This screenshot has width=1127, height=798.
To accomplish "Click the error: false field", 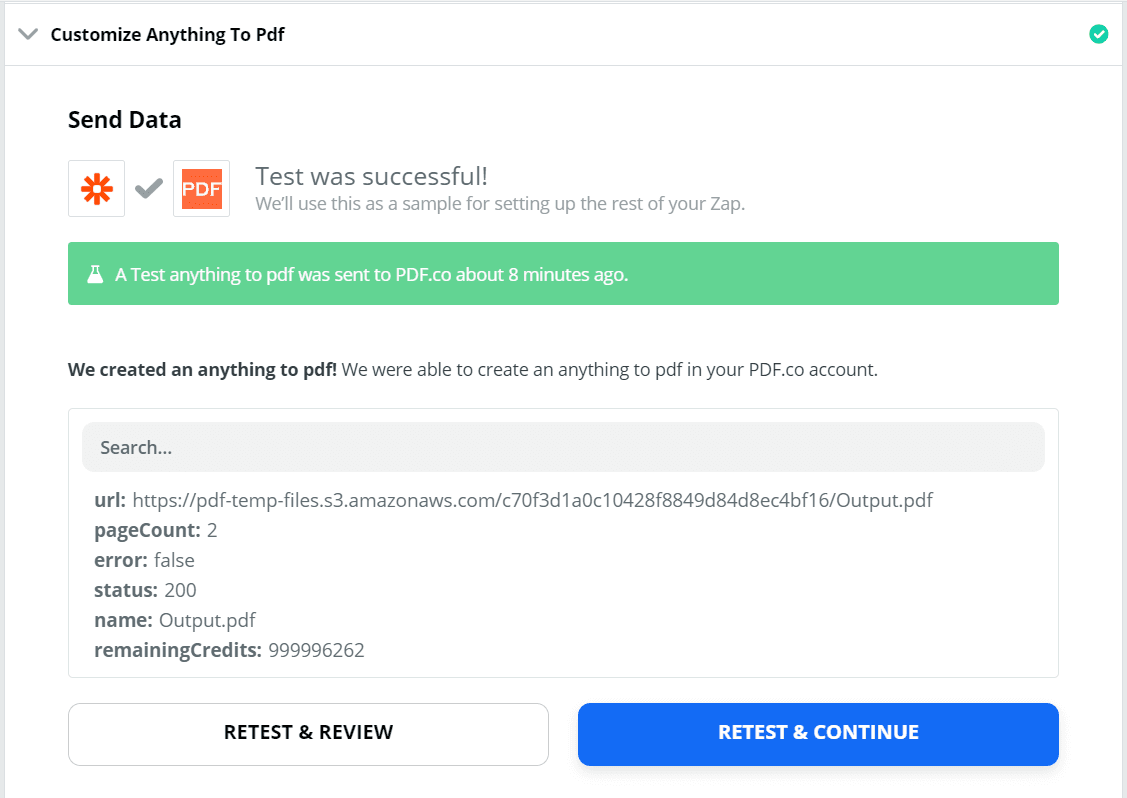I will click(134, 560).
